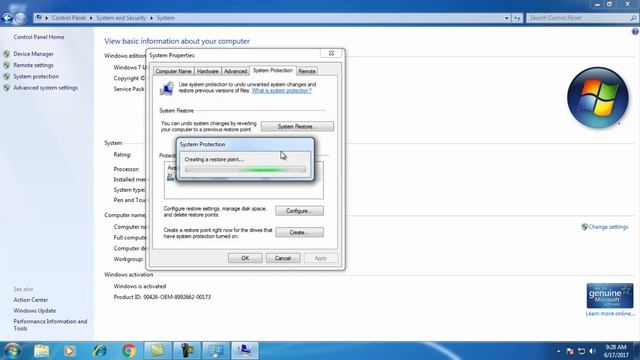Open Advanced system settings sidebar link

point(45,88)
